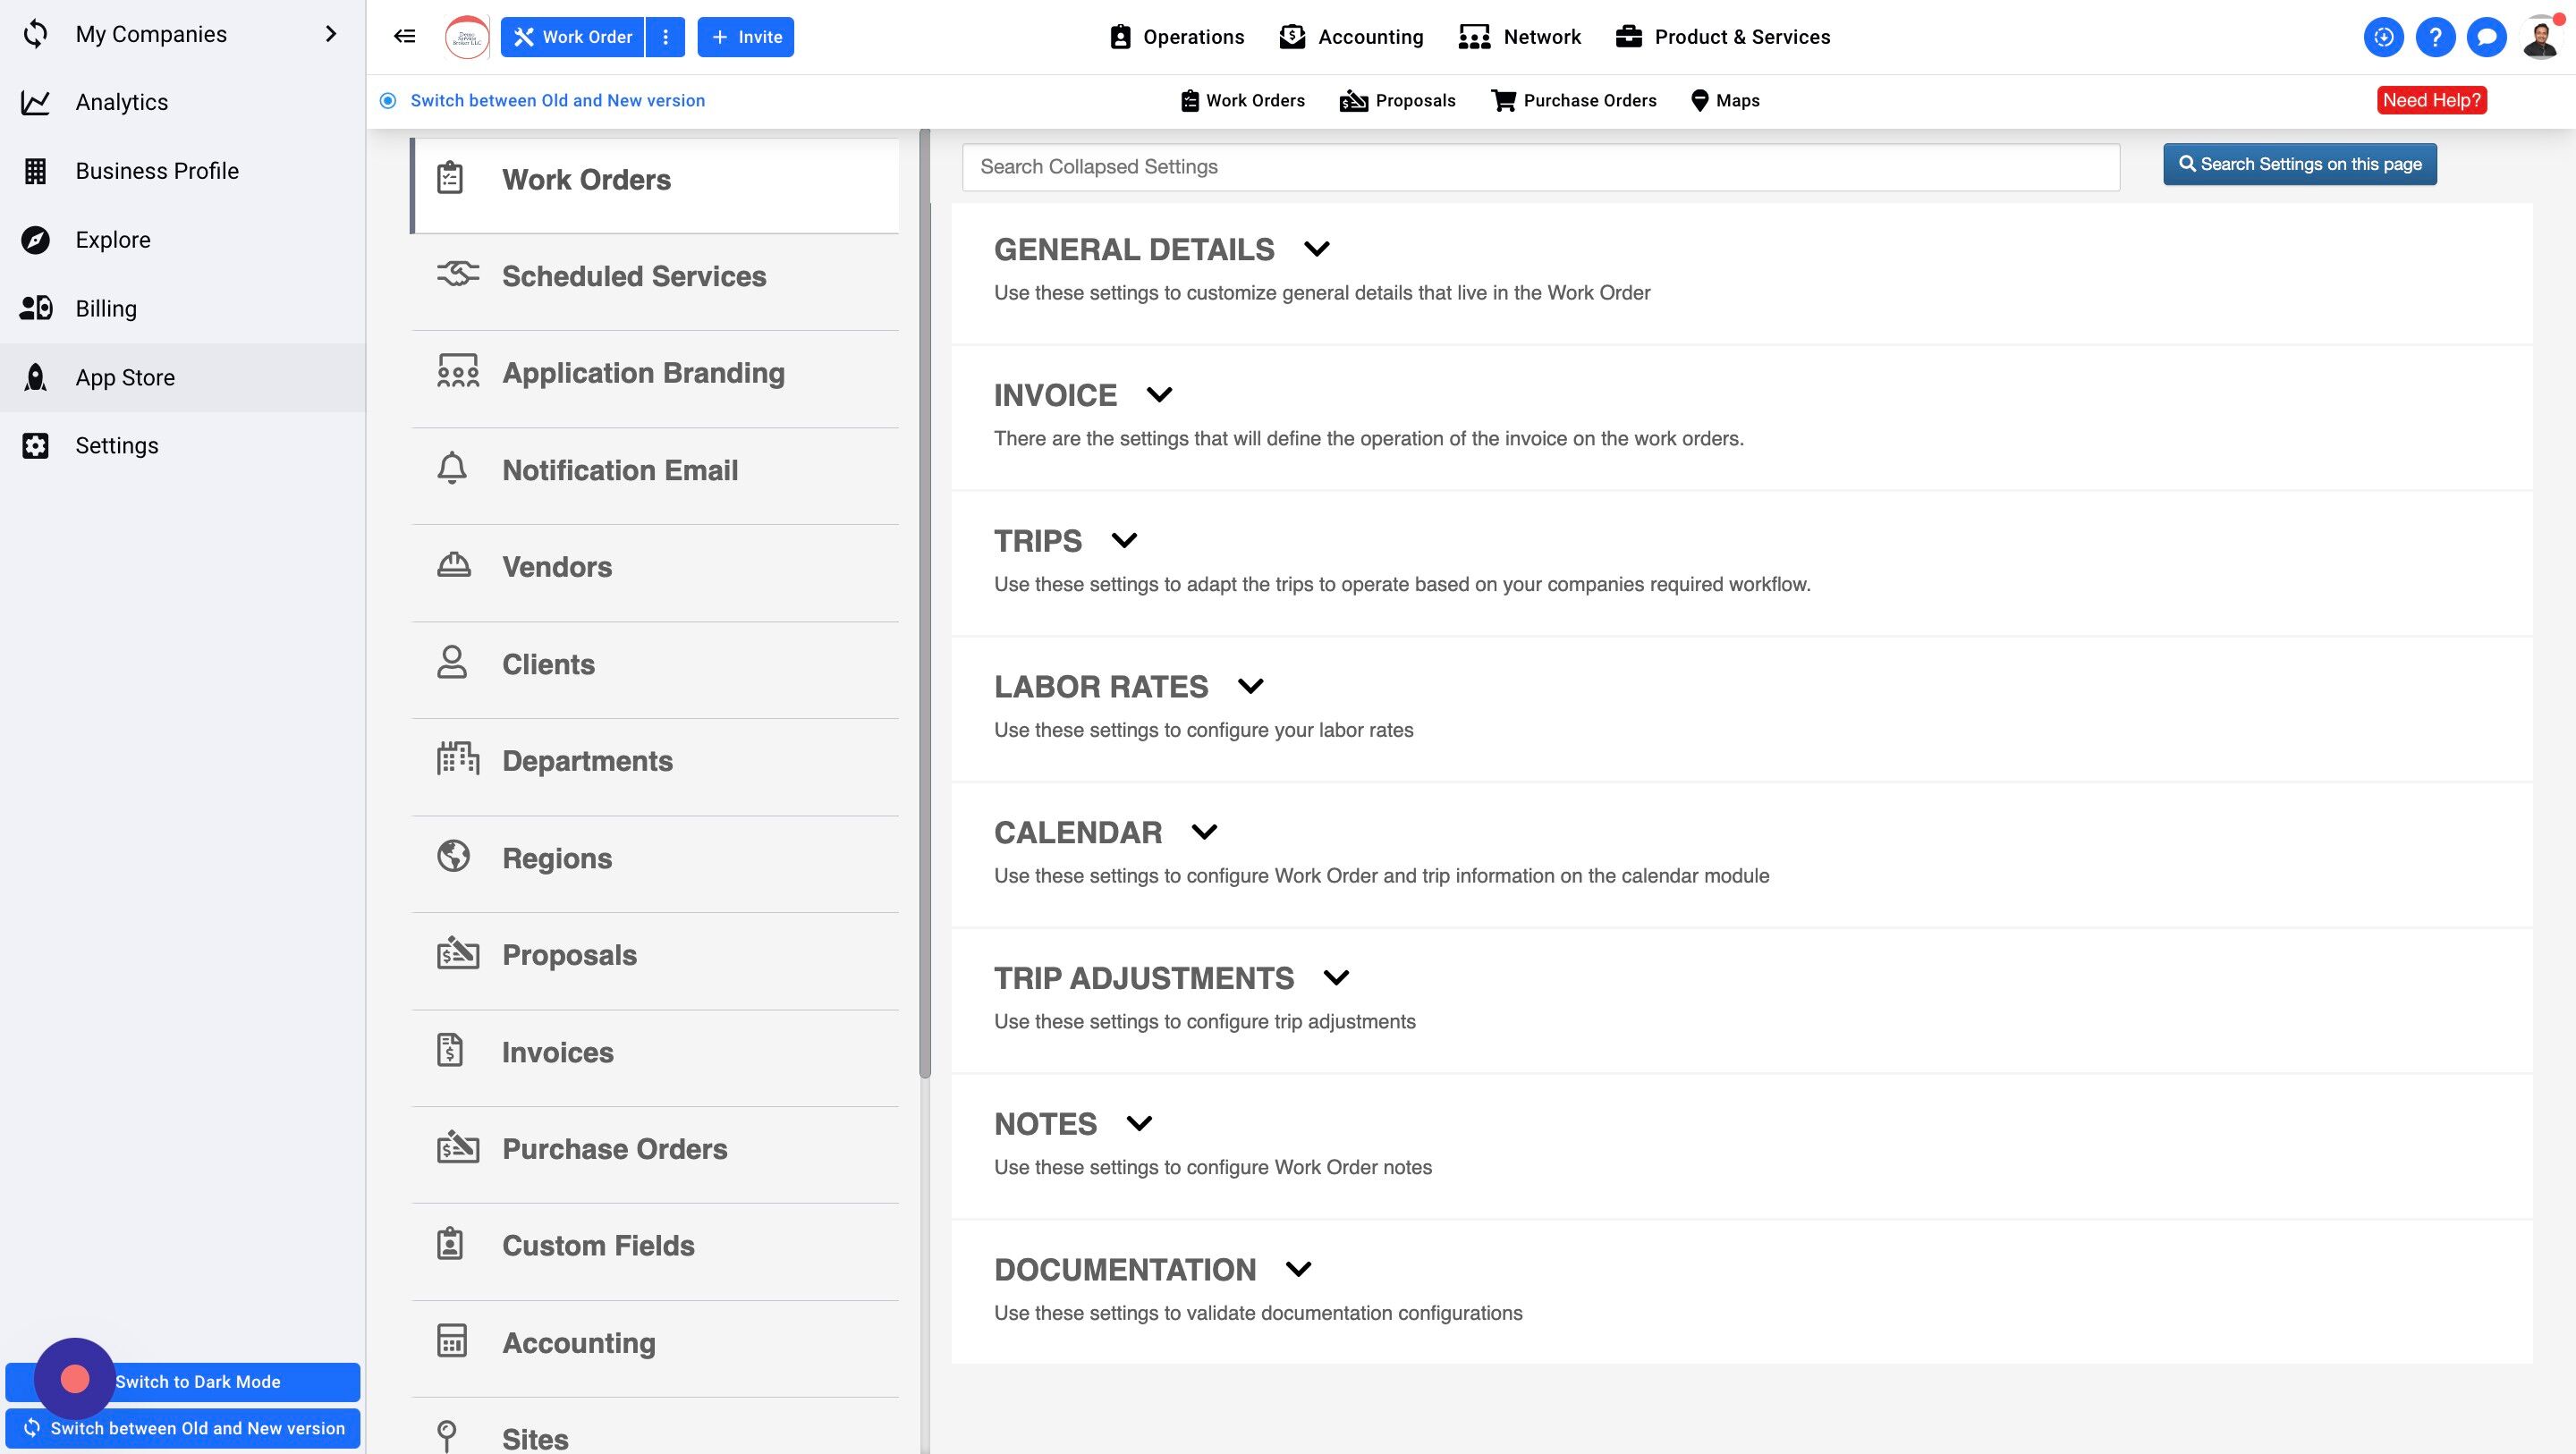Image resolution: width=2576 pixels, height=1454 pixels.
Task: Click the help question mark icon
Action: point(2434,37)
